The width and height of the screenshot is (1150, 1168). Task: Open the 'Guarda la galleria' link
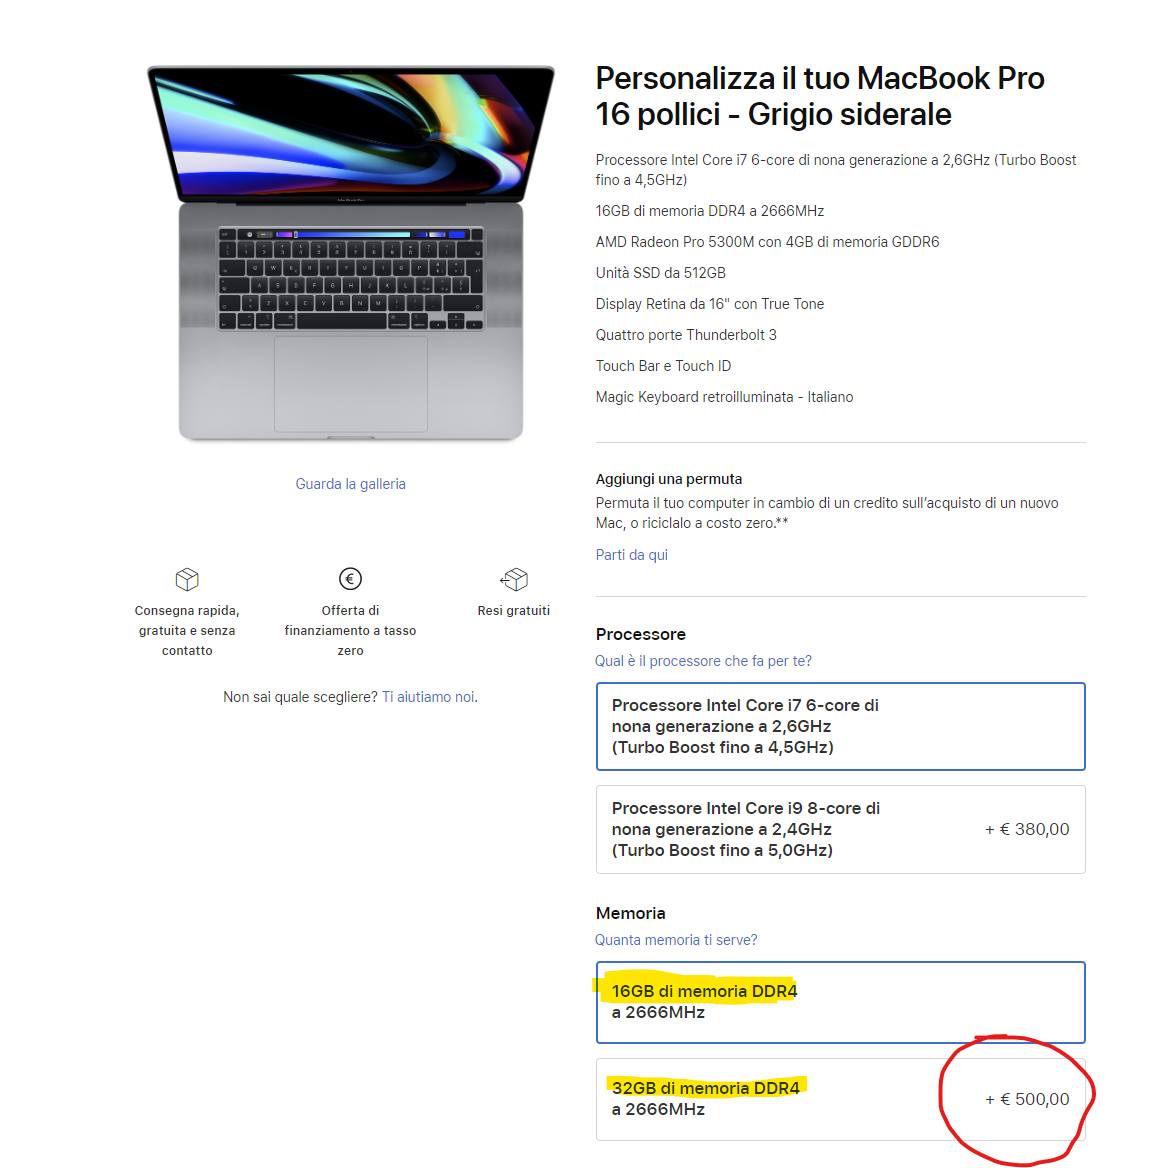pos(351,483)
